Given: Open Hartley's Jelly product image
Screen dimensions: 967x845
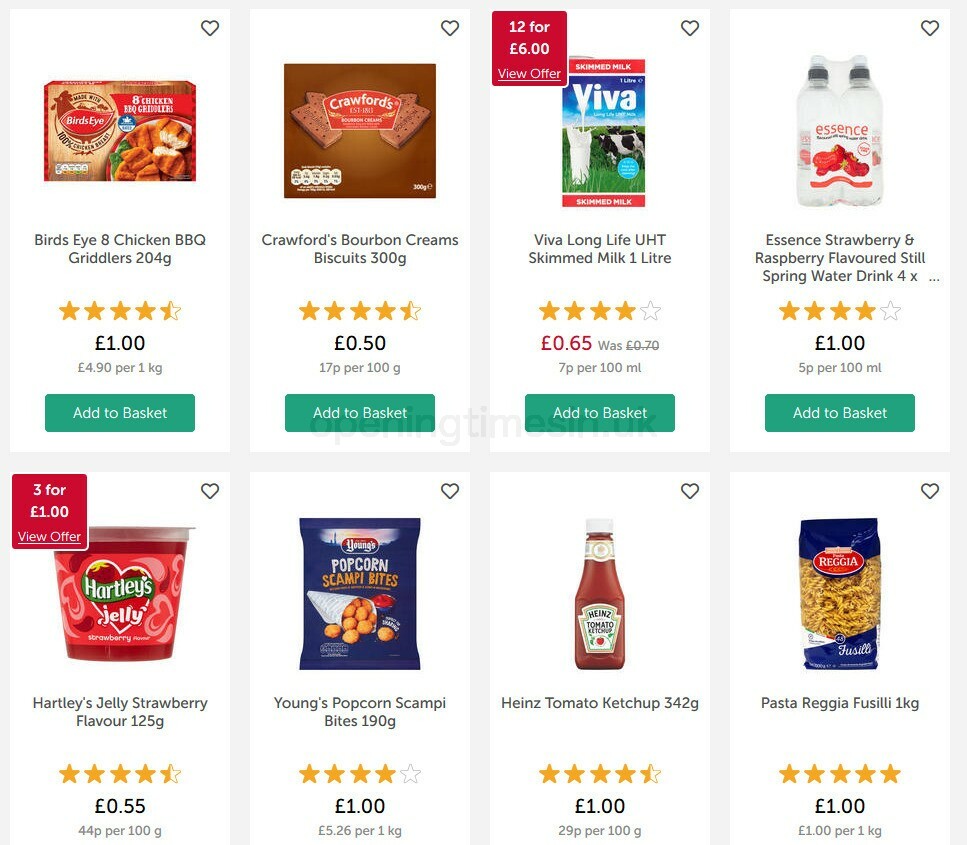Looking at the screenshot, I should point(120,594).
